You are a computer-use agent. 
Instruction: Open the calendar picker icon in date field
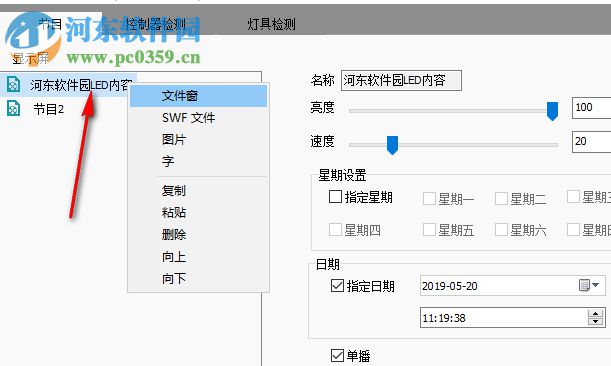[x=584, y=285]
